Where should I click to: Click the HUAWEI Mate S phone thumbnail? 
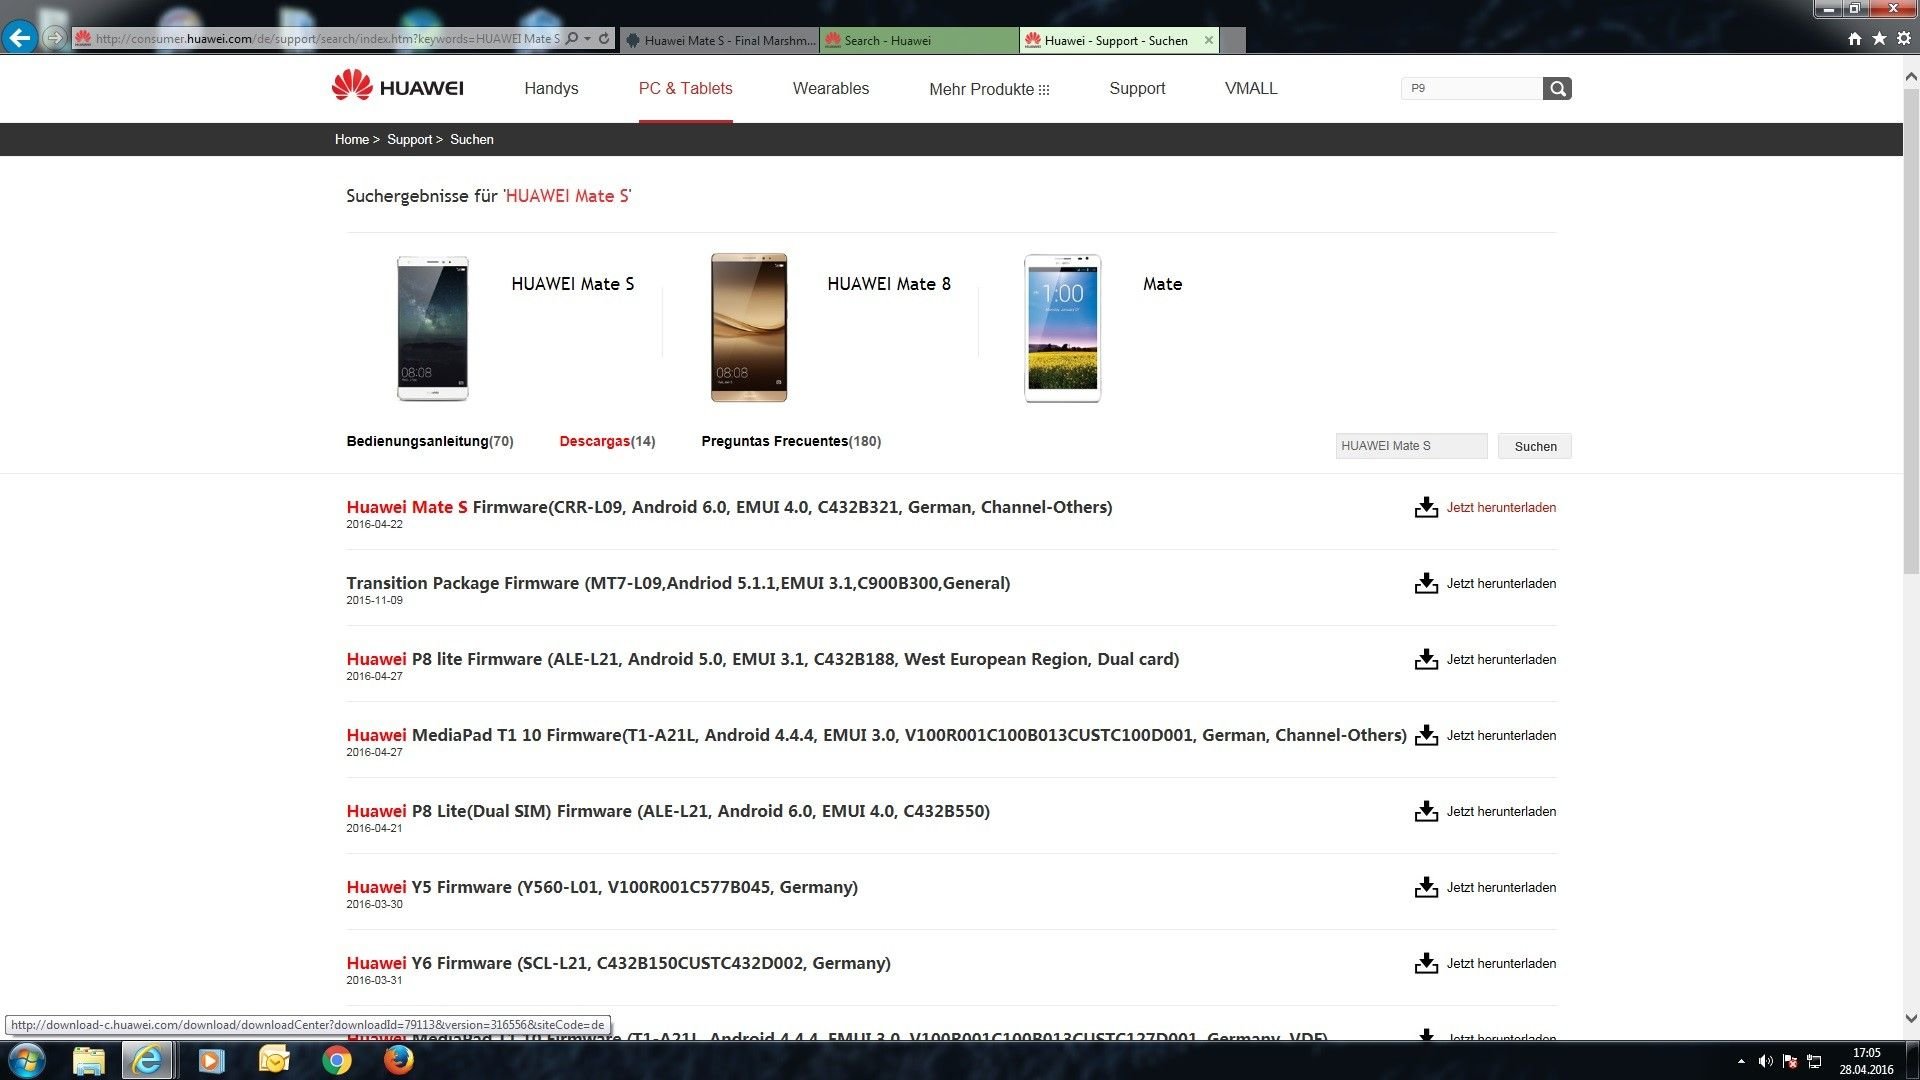(x=432, y=328)
